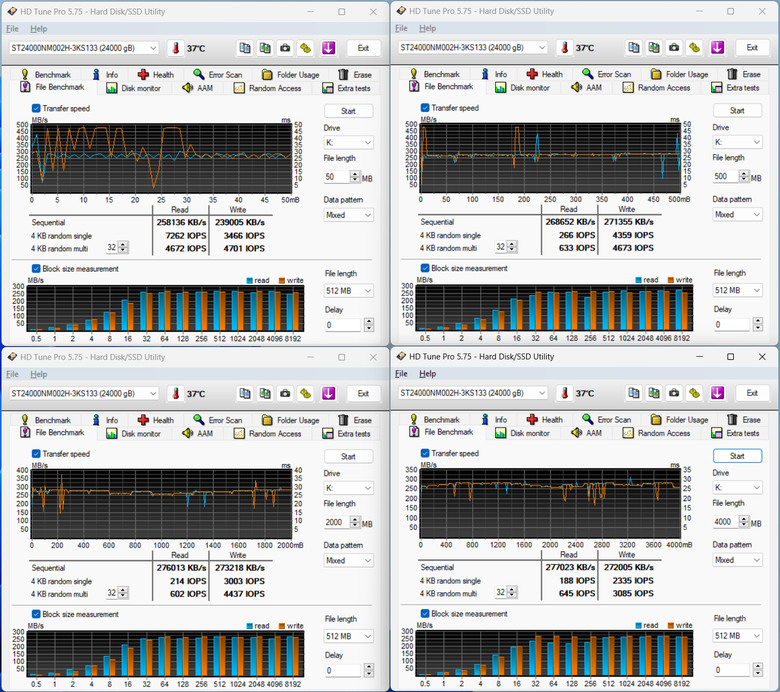Click copy-text icon in the 50 MB file-length window
780x692 pixels.
click(245, 48)
